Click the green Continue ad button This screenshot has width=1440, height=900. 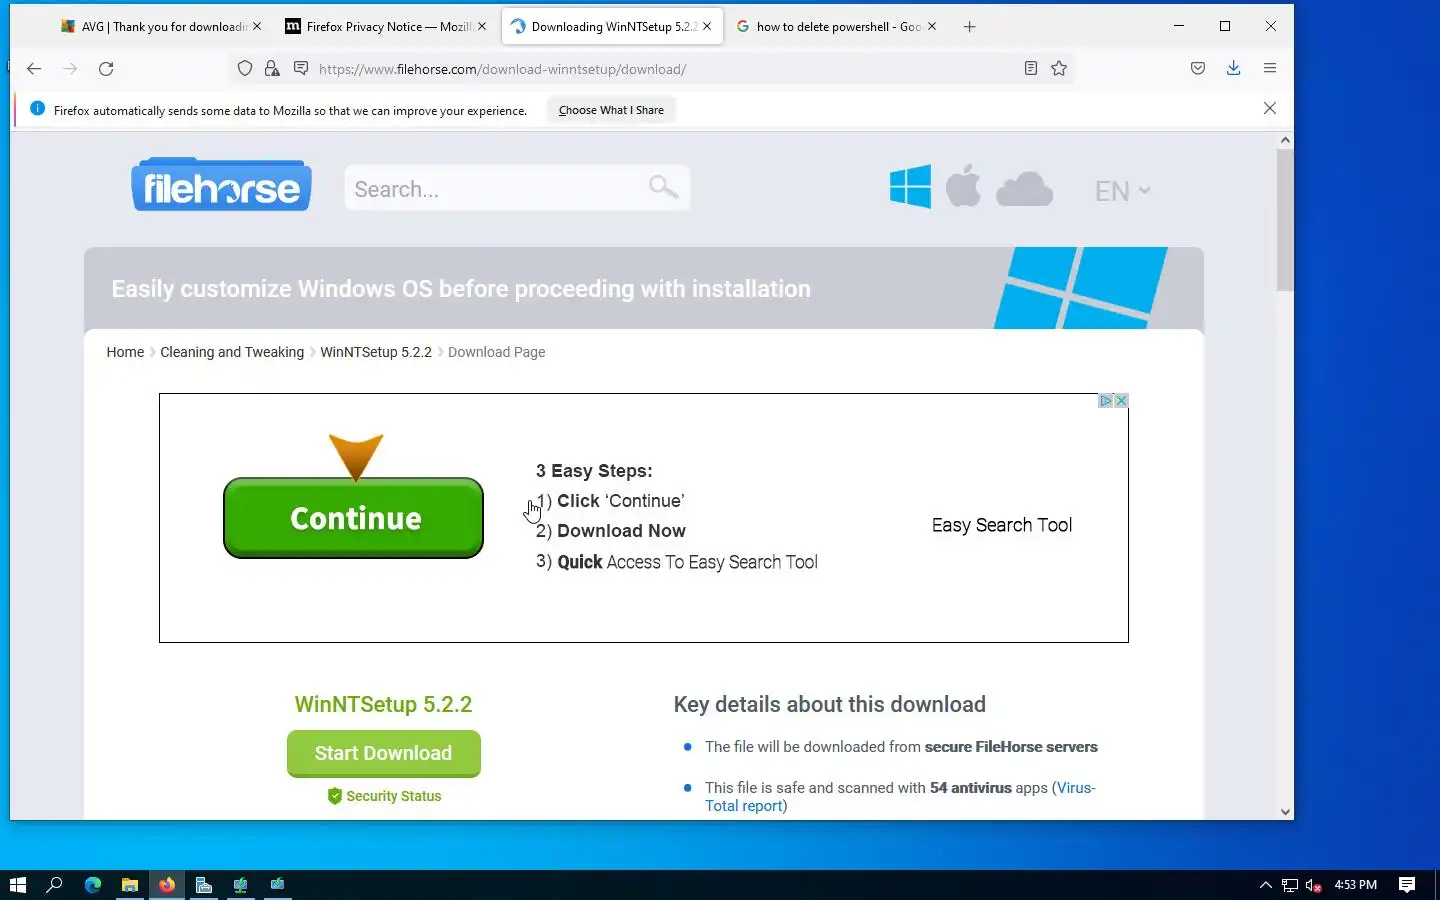[x=353, y=518]
